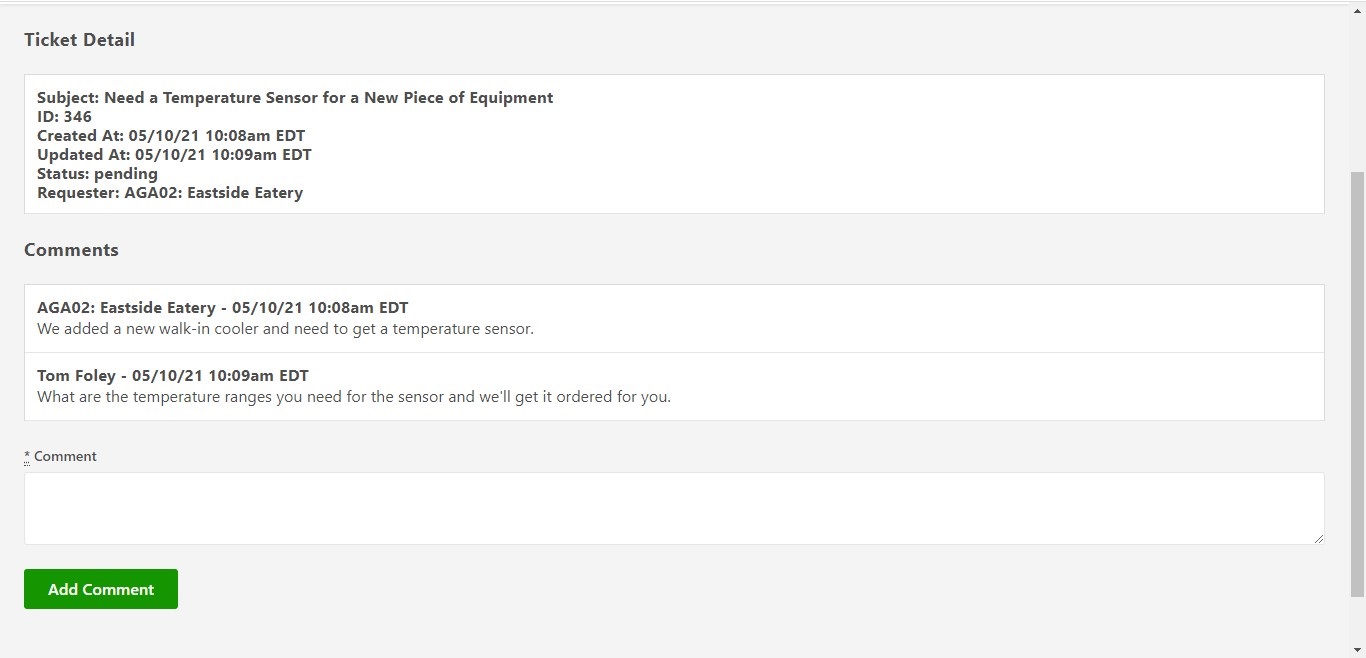Click the textarea resize handle
Viewport: 1366px width, 658px height.
[x=1317, y=539]
